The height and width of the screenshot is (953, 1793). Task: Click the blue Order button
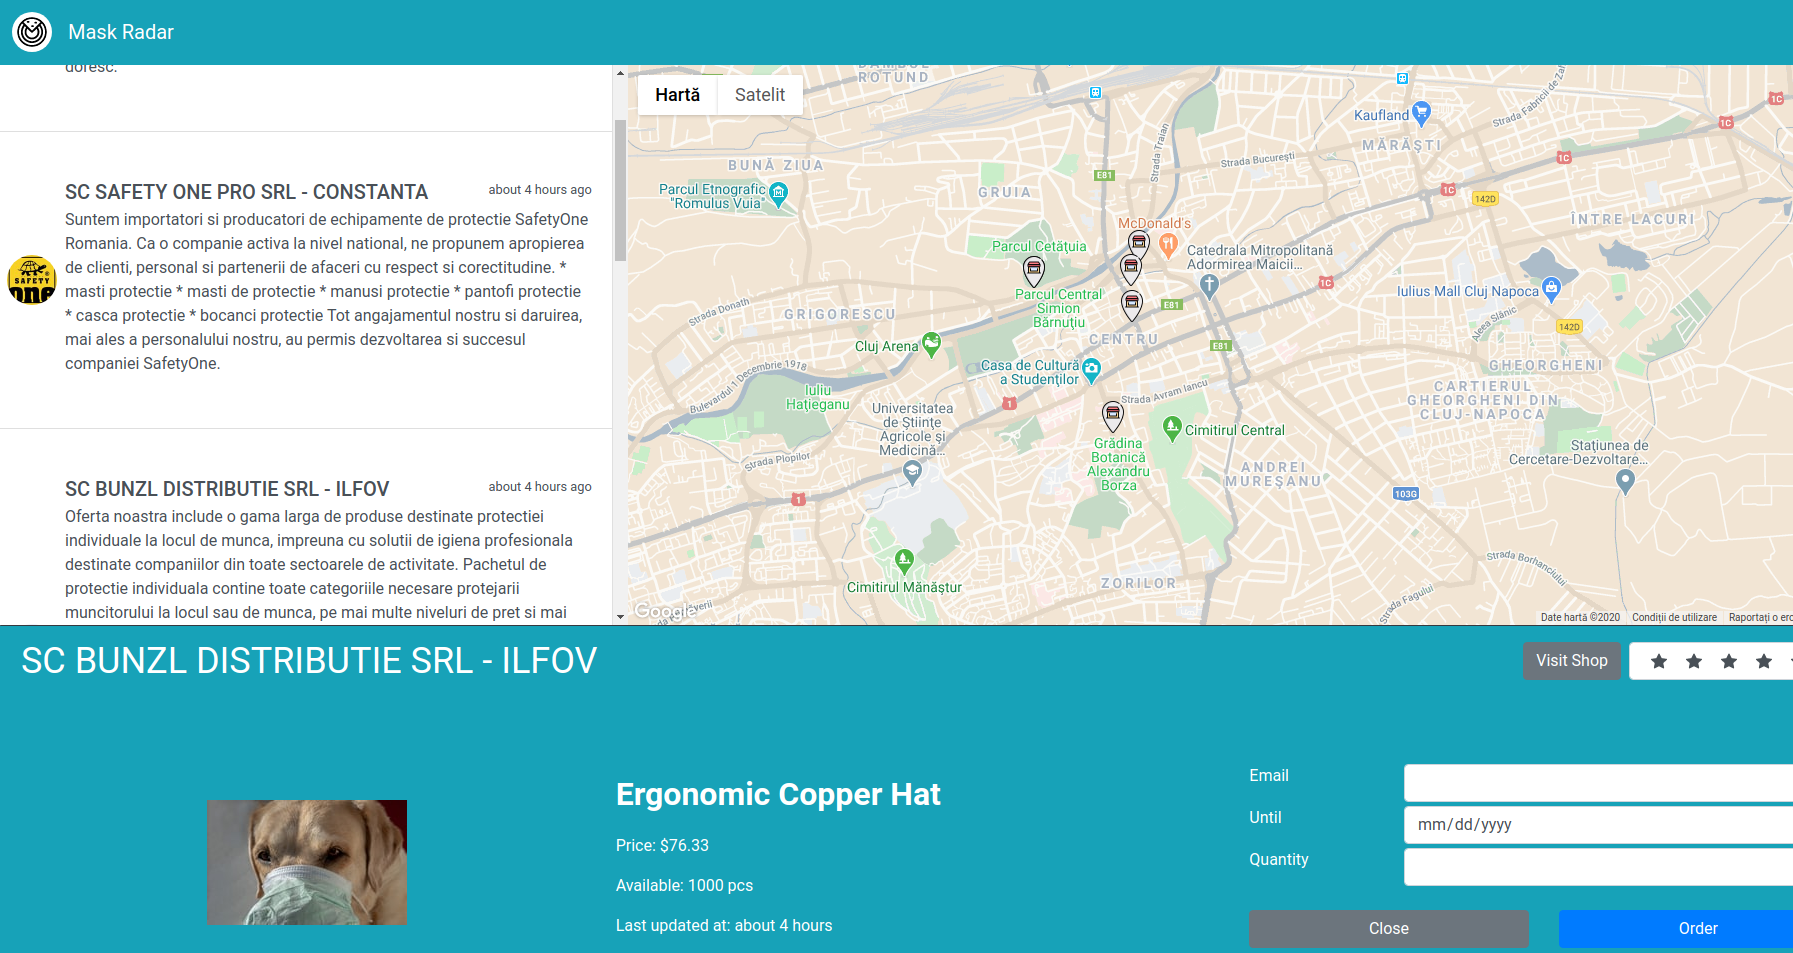click(1676, 929)
